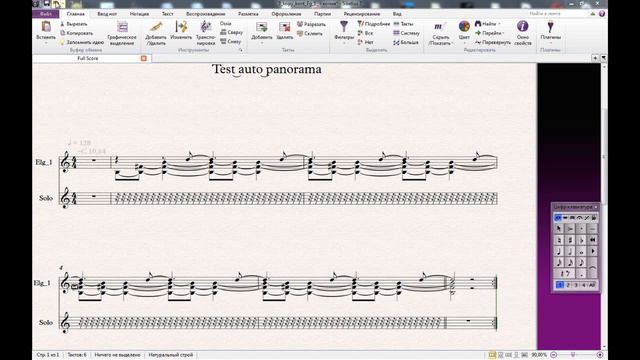Click Перевернуть (flip) item
This screenshot has width=640, height=360.
click(x=493, y=42)
